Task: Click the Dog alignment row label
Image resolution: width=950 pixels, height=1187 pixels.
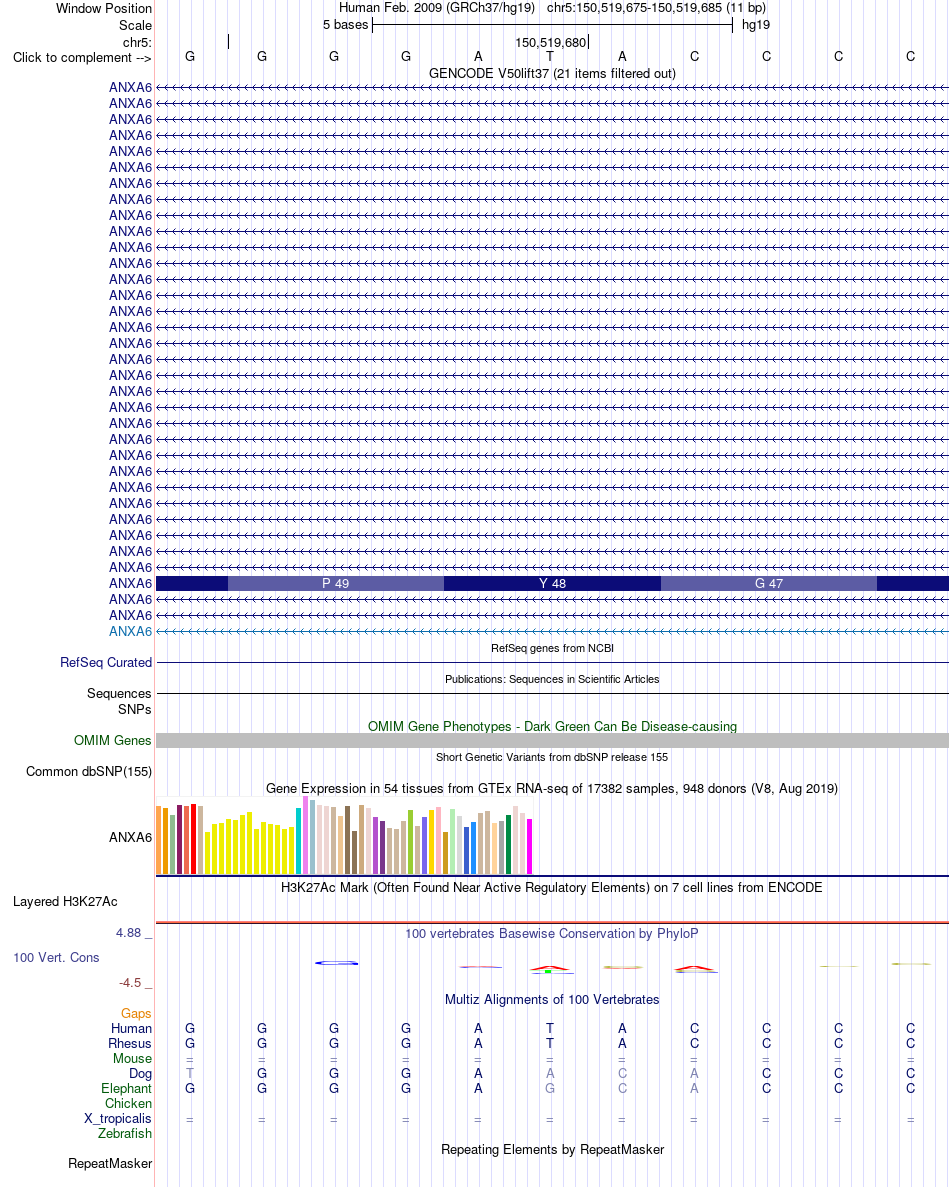Action: coord(141,1073)
